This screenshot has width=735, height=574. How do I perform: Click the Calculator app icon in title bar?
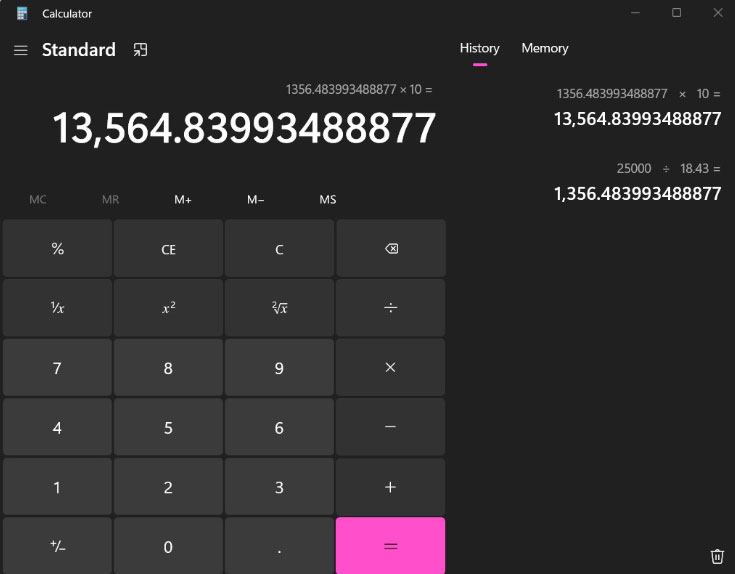(x=22, y=14)
